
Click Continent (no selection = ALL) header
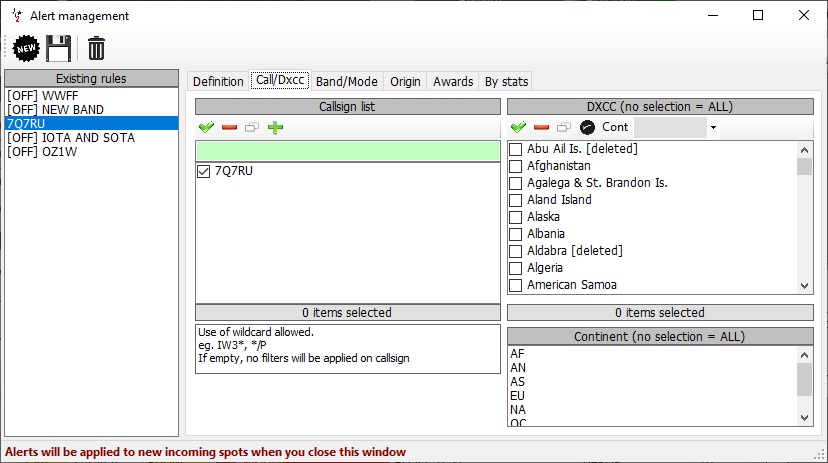660,336
